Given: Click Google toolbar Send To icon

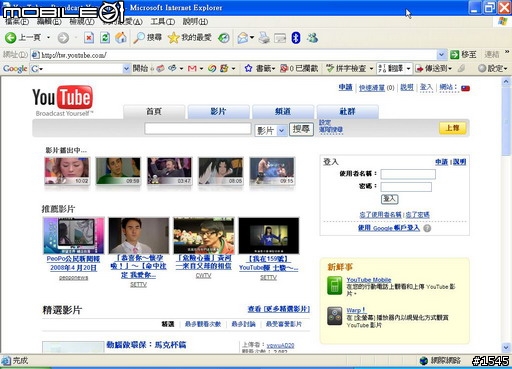Looking at the screenshot, I should (419, 69).
